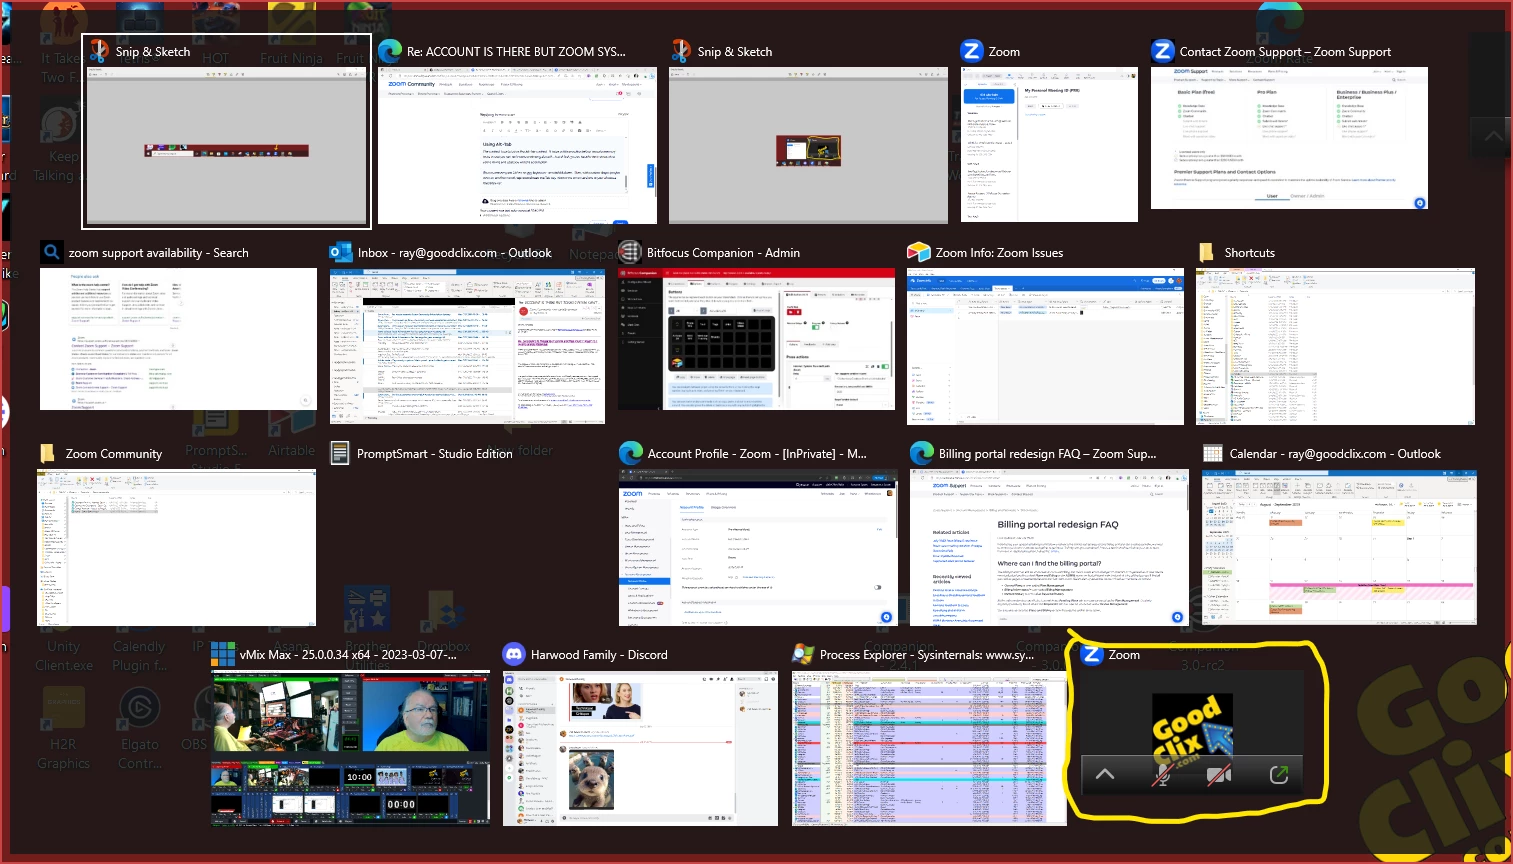This screenshot has width=1513, height=864.
Task: Click the title 'vMix Max - 25.0.0.34 x64'
Action: (348, 655)
